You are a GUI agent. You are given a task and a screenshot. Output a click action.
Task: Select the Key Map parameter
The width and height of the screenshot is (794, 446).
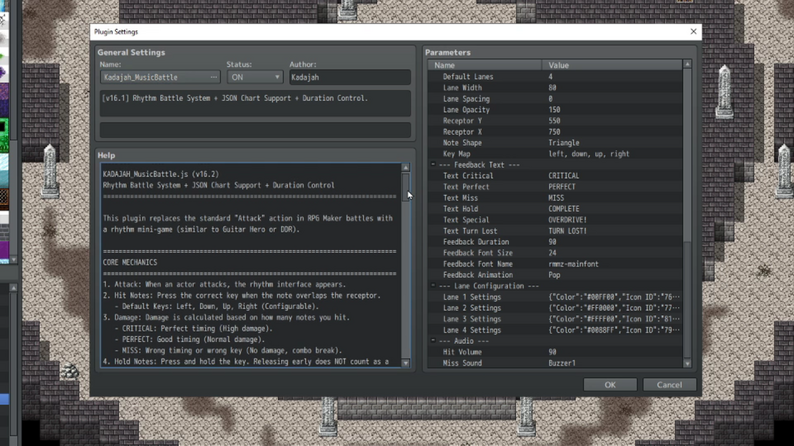pyautogui.click(x=555, y=153)
